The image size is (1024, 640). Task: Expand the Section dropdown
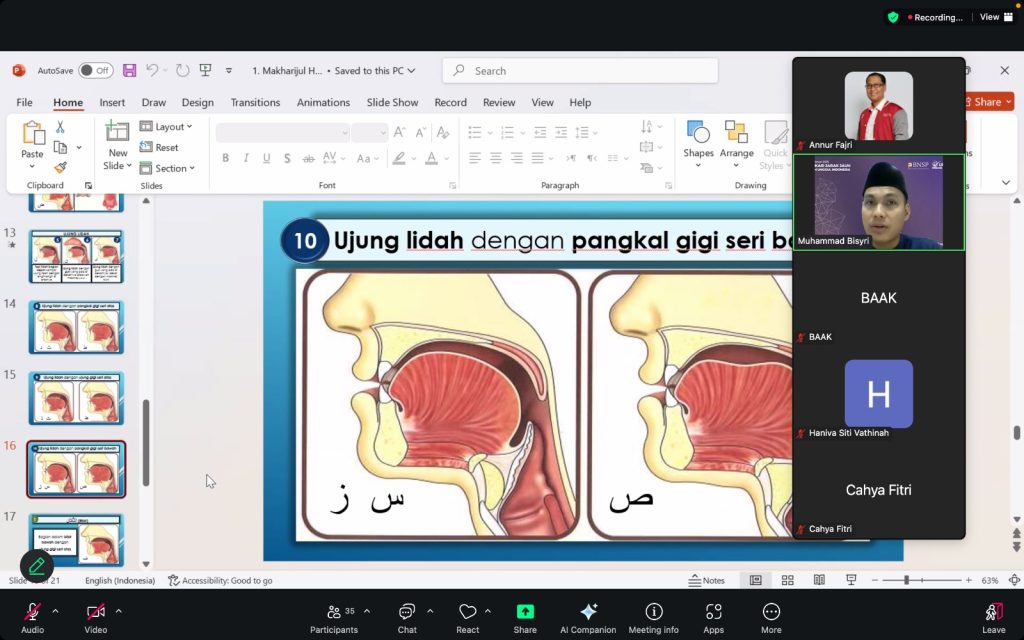pyautogui.click(x=168, y=168)
